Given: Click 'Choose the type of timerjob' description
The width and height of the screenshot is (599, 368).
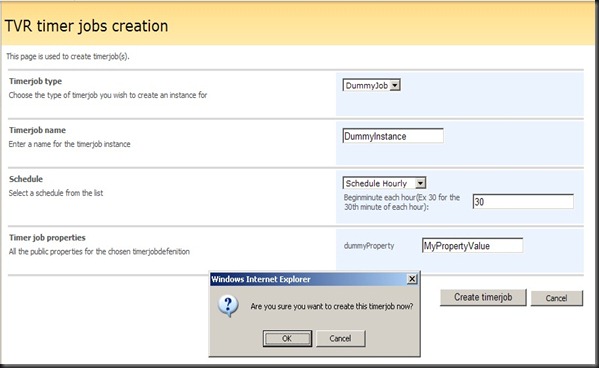Looking at the screenshot, I should point(108,95).
